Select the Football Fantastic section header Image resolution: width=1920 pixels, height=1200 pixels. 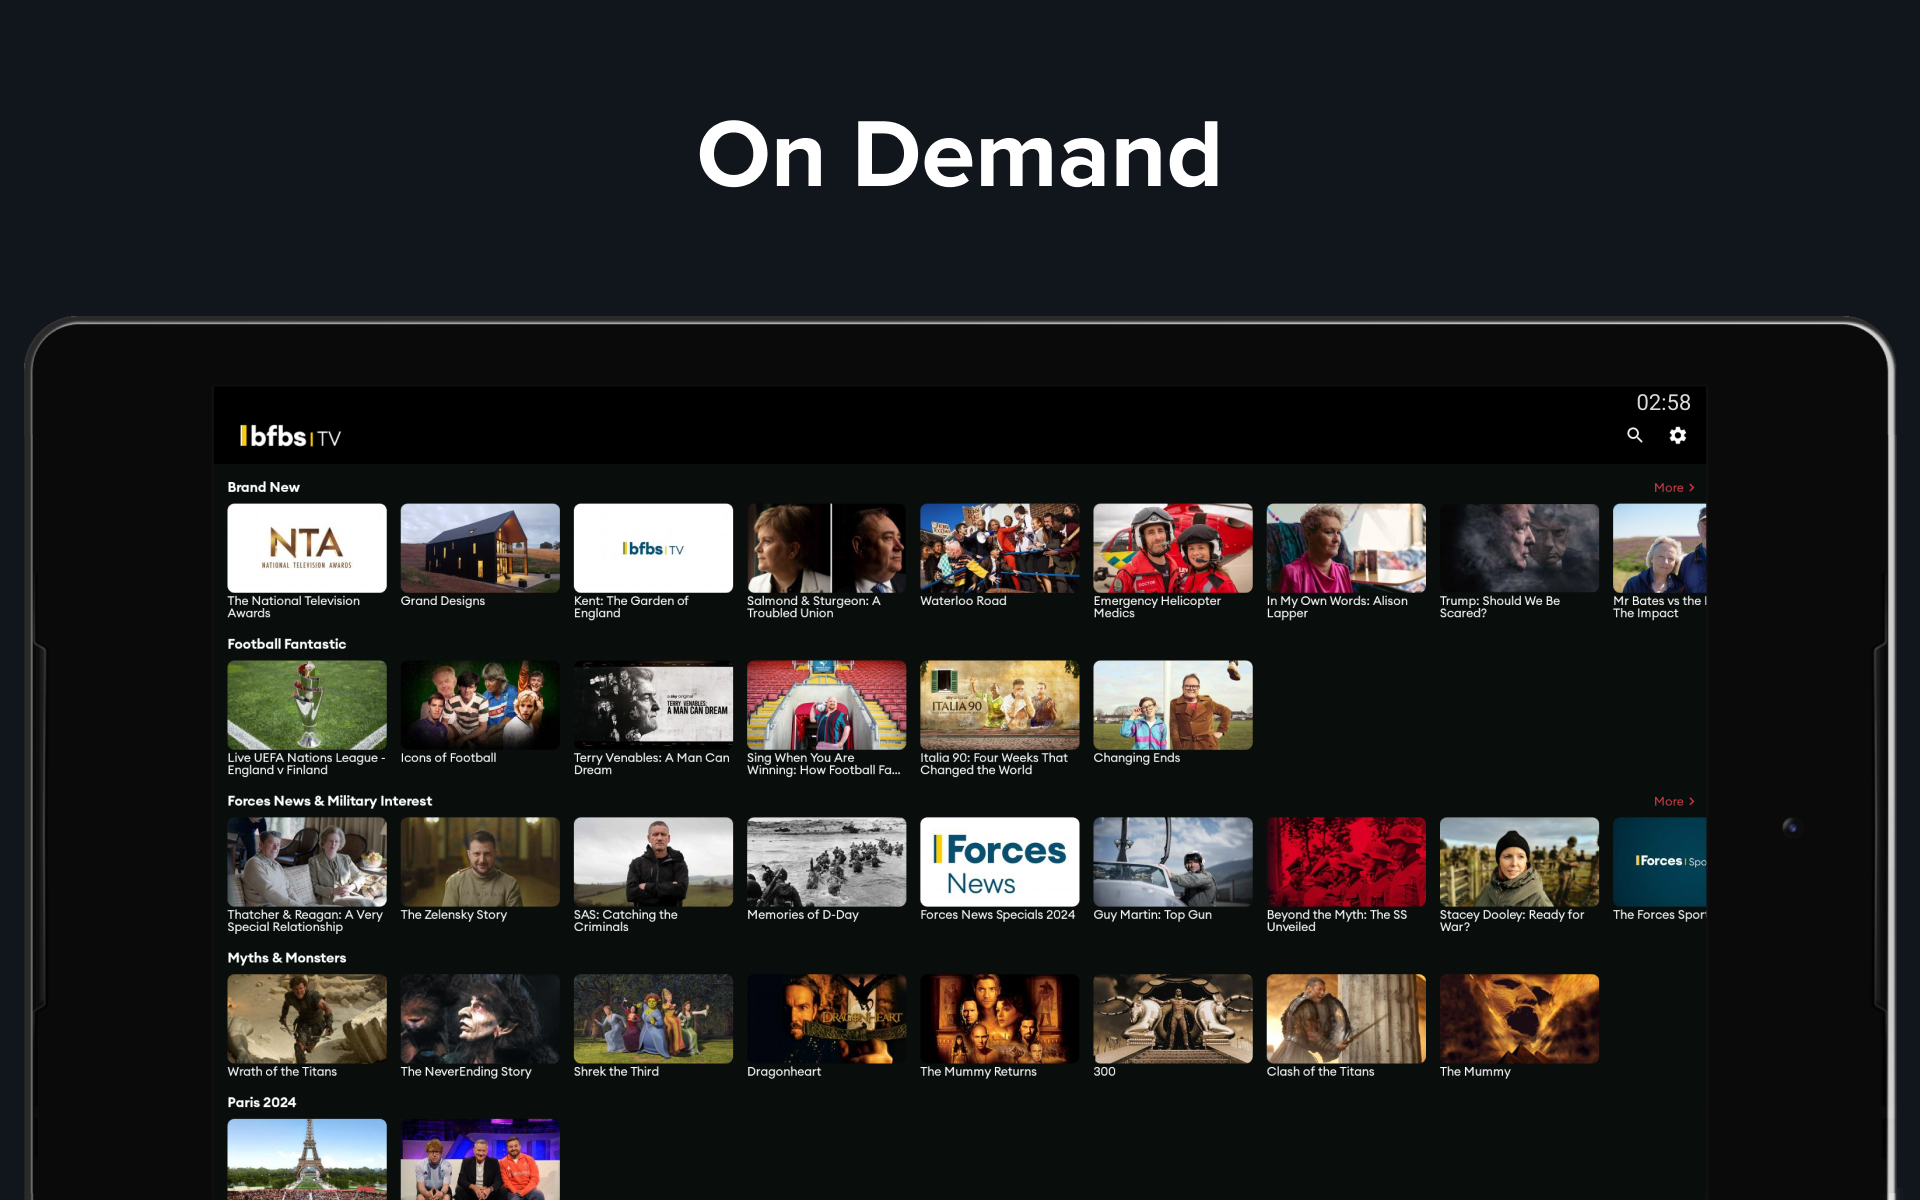click(x=287, y=643)
